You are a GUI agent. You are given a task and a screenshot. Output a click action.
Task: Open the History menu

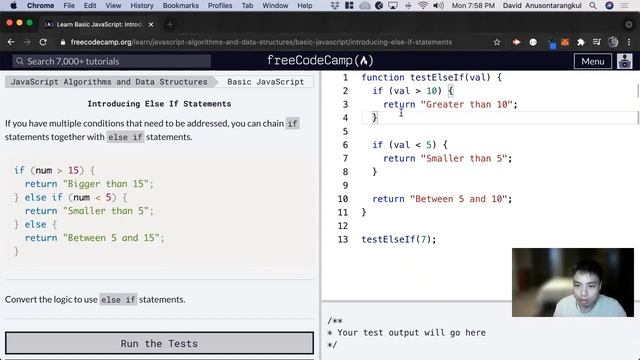click(142, 5)
